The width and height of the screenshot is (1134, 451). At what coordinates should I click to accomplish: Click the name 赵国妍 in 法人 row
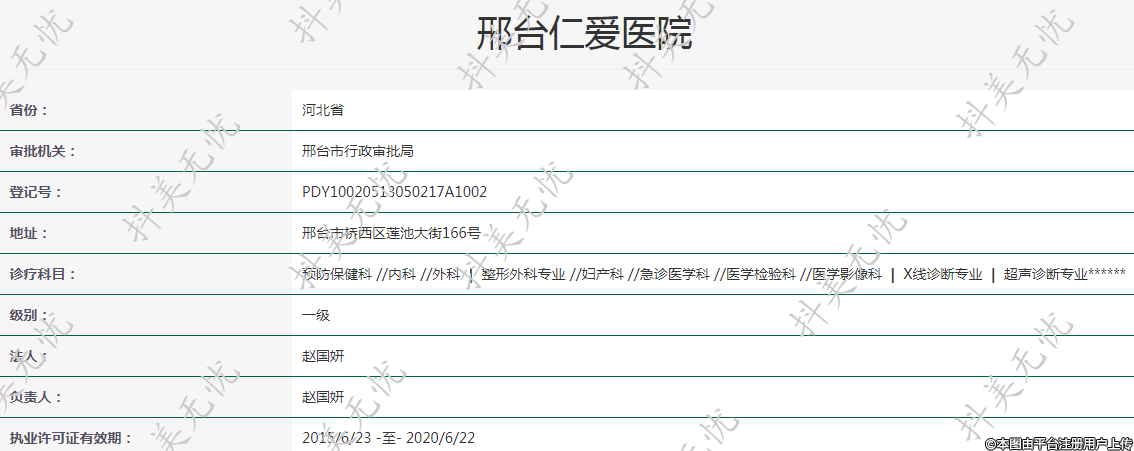pyautogui.click(x=323, y=356)
